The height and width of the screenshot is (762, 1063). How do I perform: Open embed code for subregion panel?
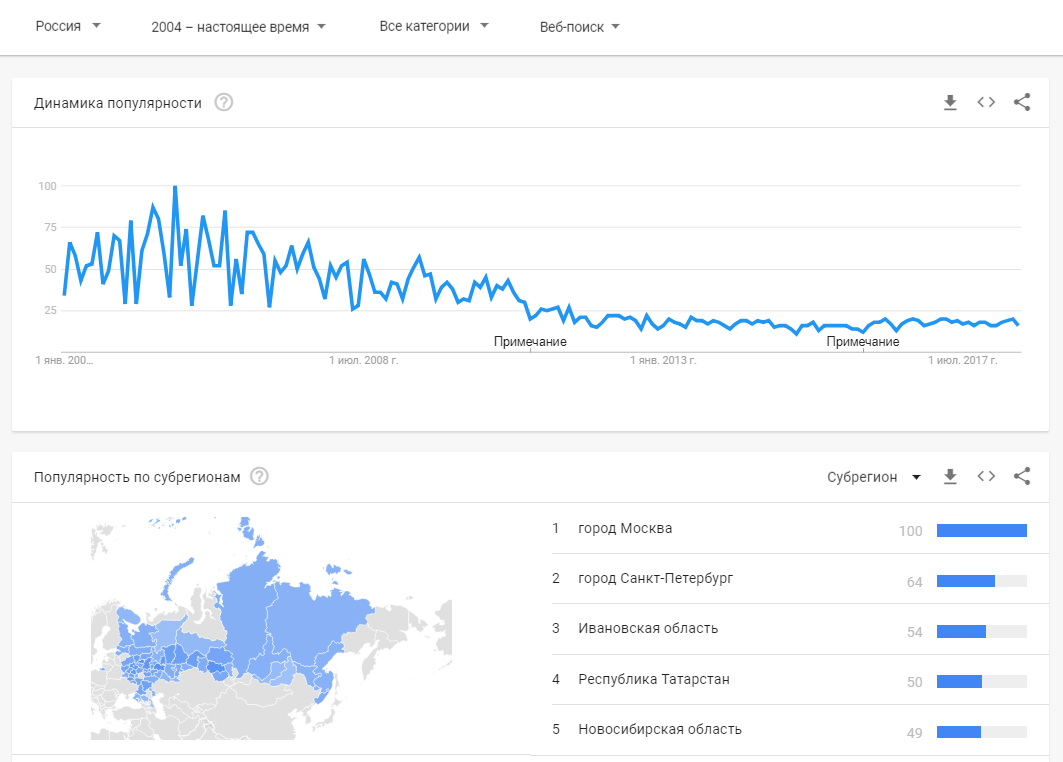[x=986, y=476]
